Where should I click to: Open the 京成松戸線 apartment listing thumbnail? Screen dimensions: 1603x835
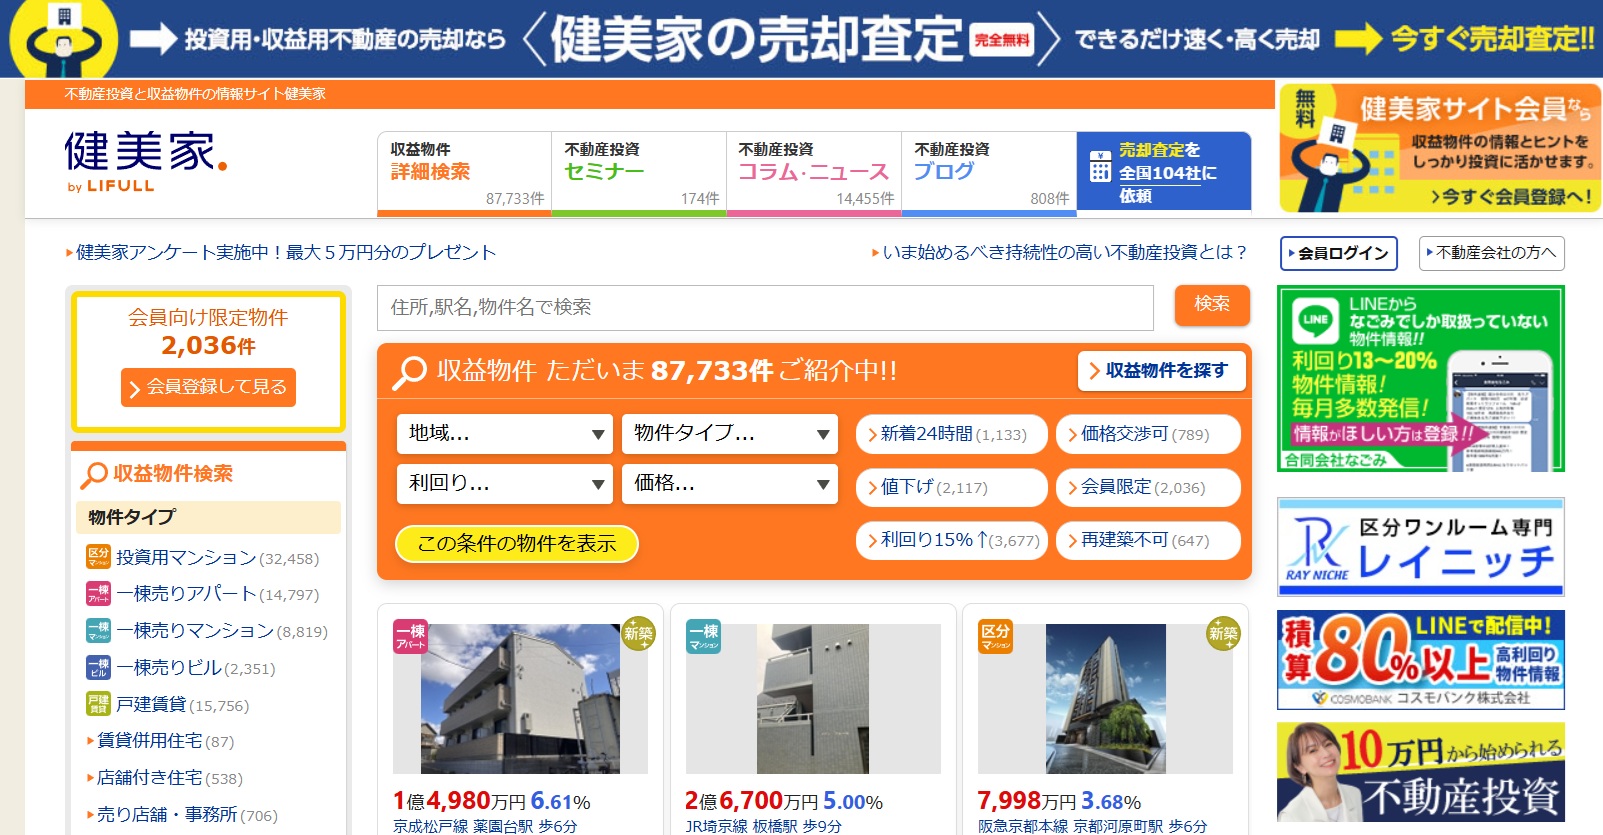click(x=520, y=699)
